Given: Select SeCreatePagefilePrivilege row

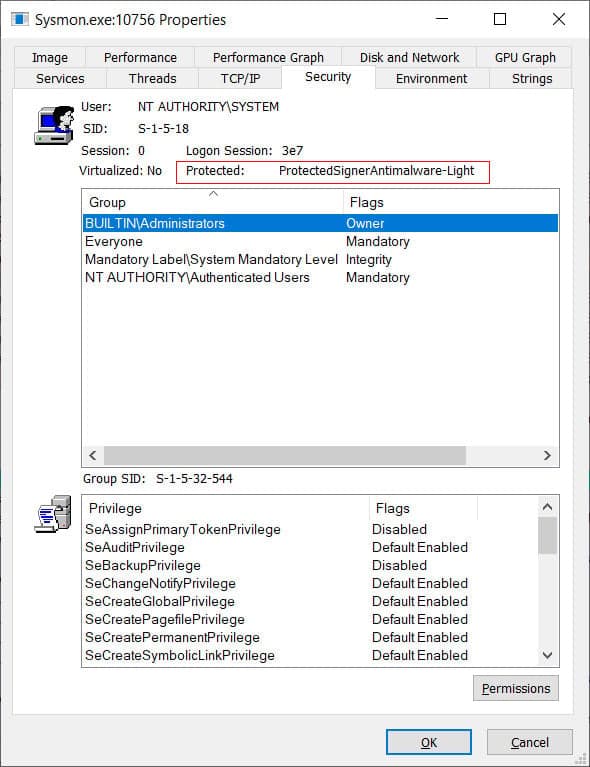Looking at the screenshot, I should [310, 619].
